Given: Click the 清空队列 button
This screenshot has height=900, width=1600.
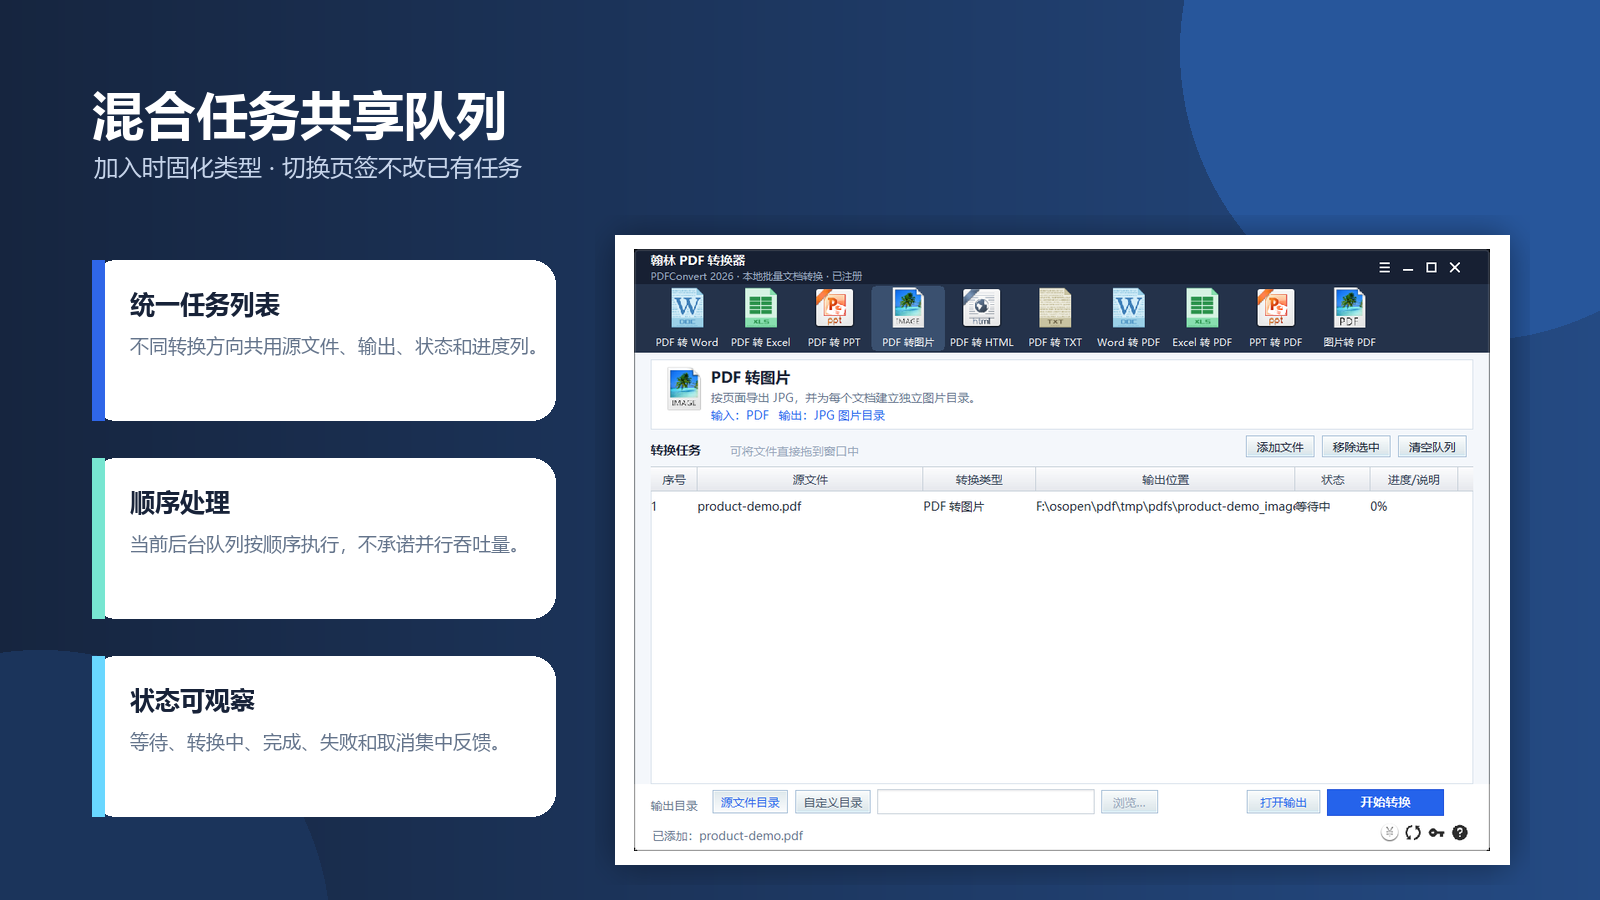Looking at the screenshot, I should [1432, 447].
